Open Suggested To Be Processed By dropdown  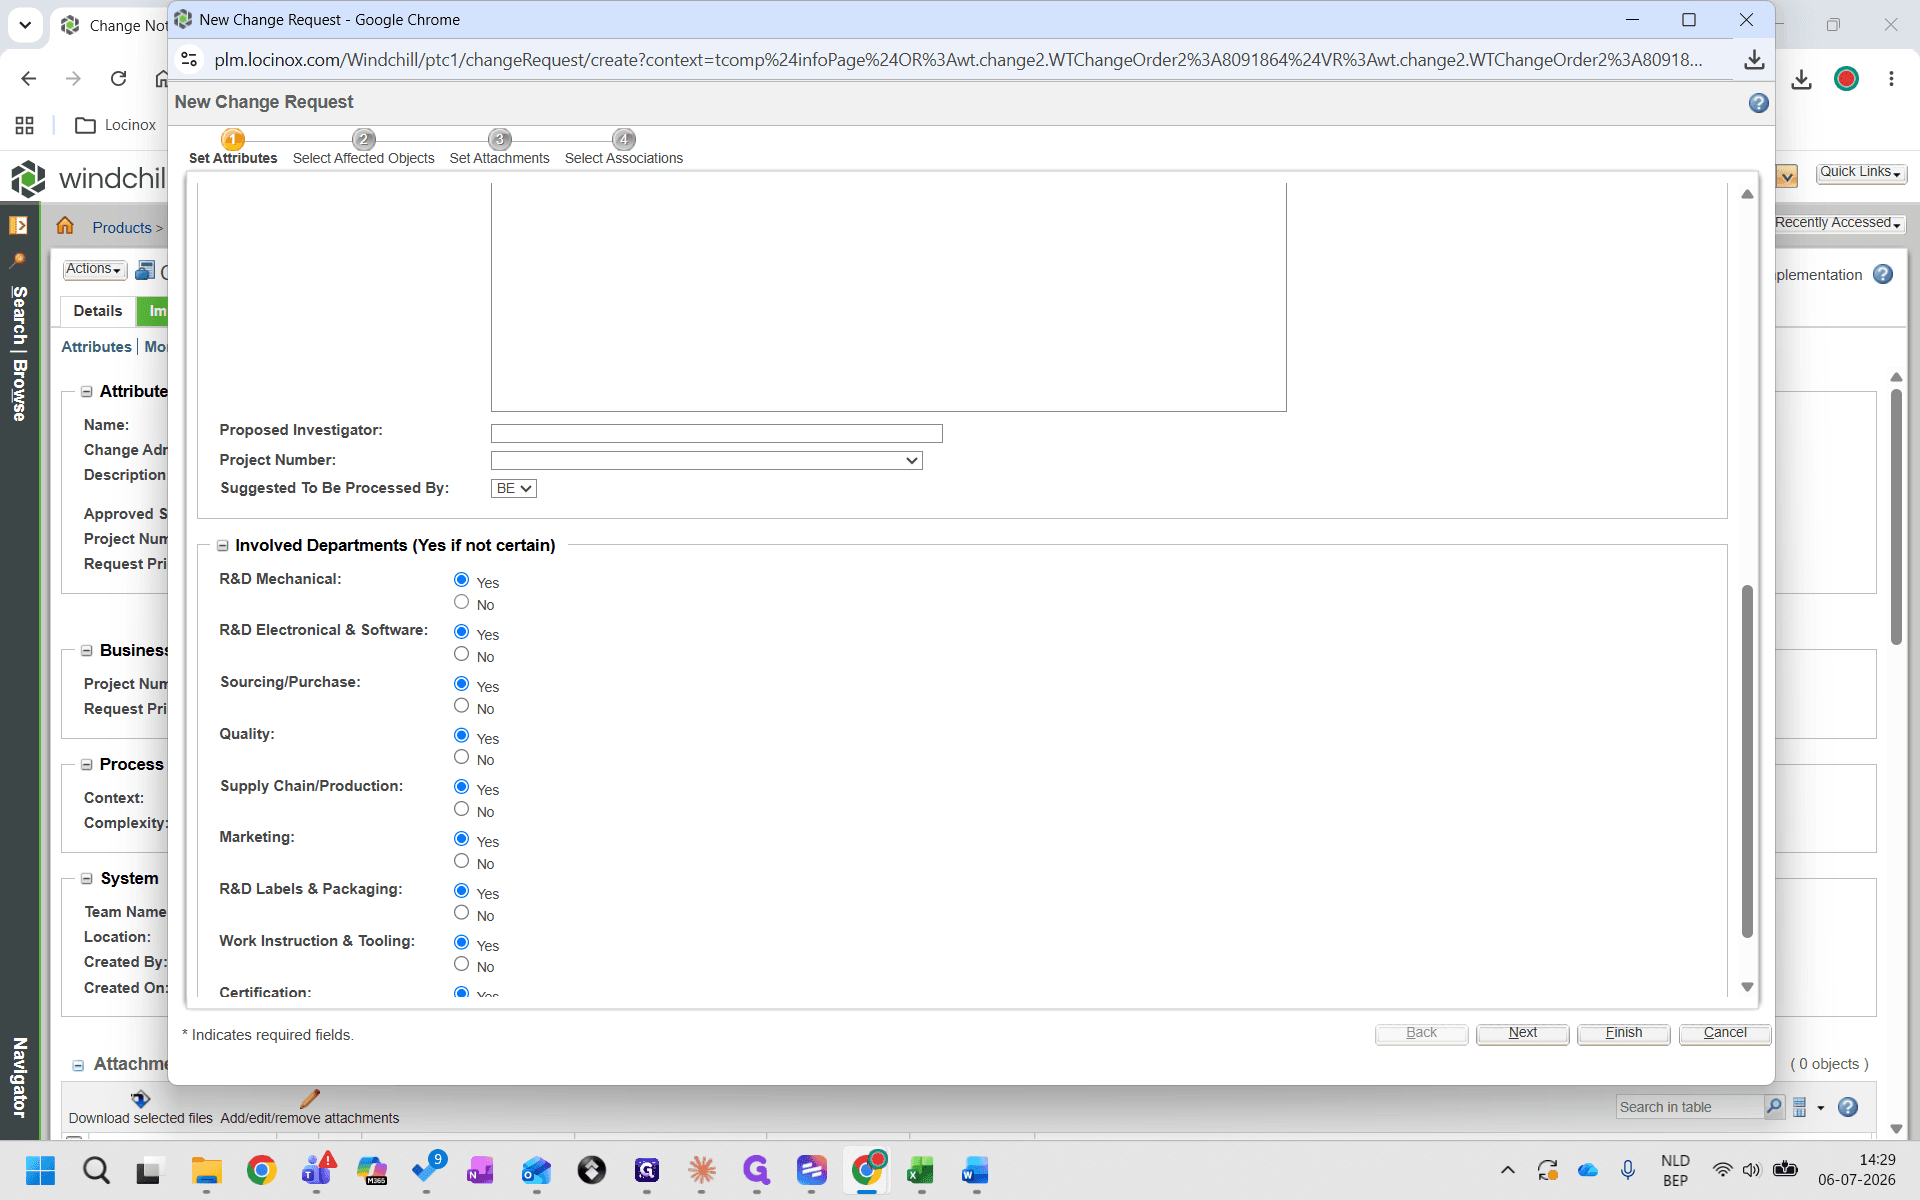point(513,488)
